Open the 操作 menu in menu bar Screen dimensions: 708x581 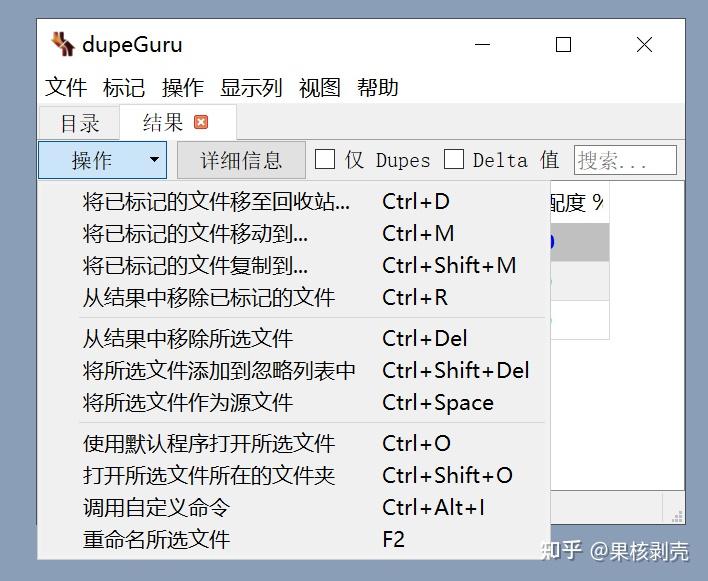[x=183, y=87]
